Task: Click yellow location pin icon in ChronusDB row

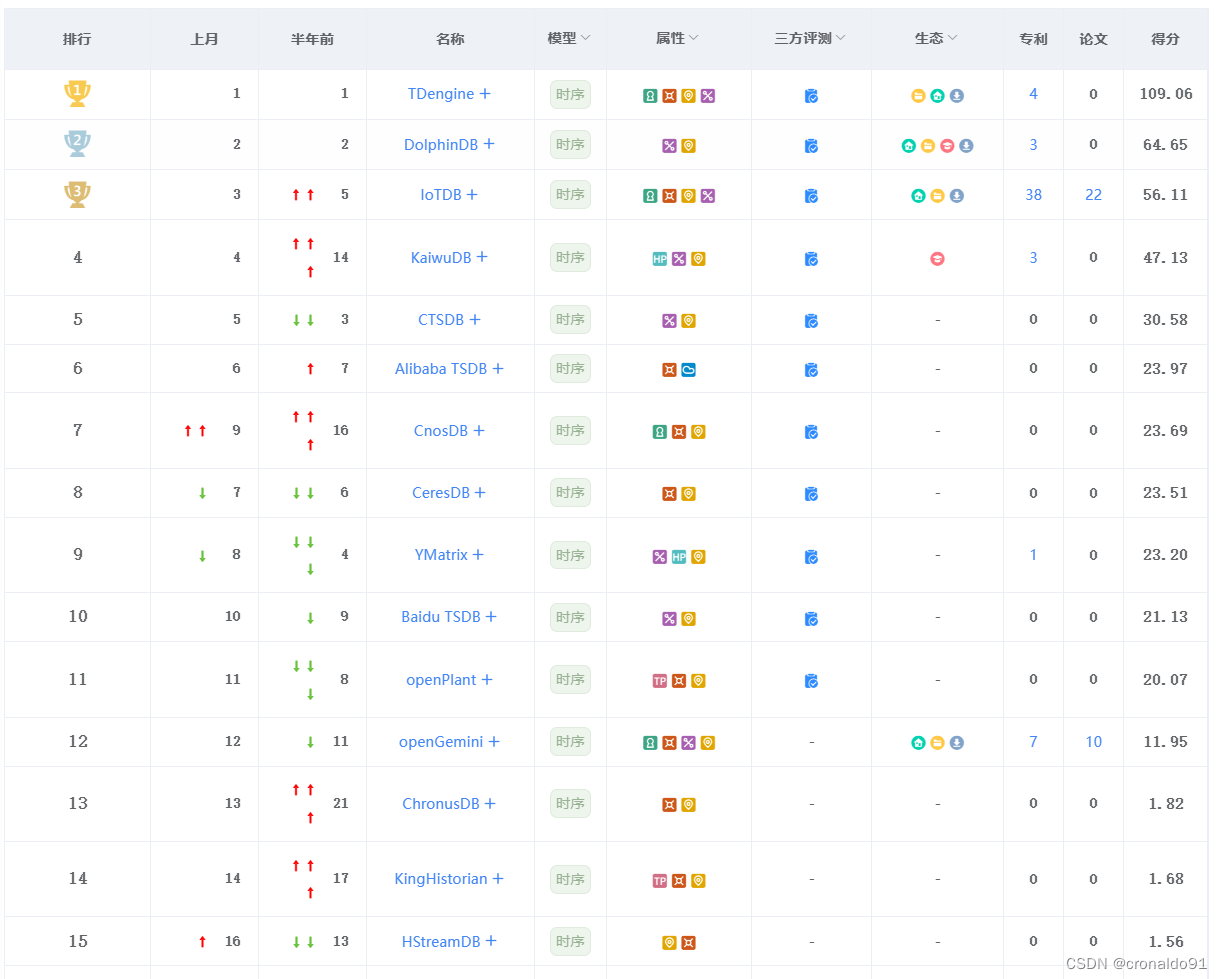Action: (x=688, y=805)
